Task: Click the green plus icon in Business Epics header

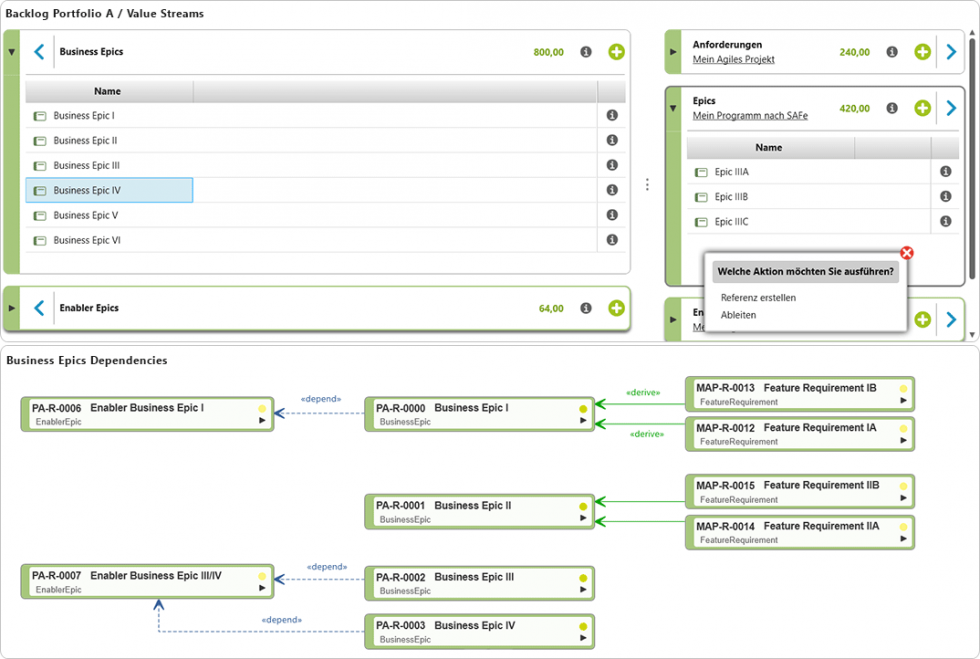Action: click(617, 52)
